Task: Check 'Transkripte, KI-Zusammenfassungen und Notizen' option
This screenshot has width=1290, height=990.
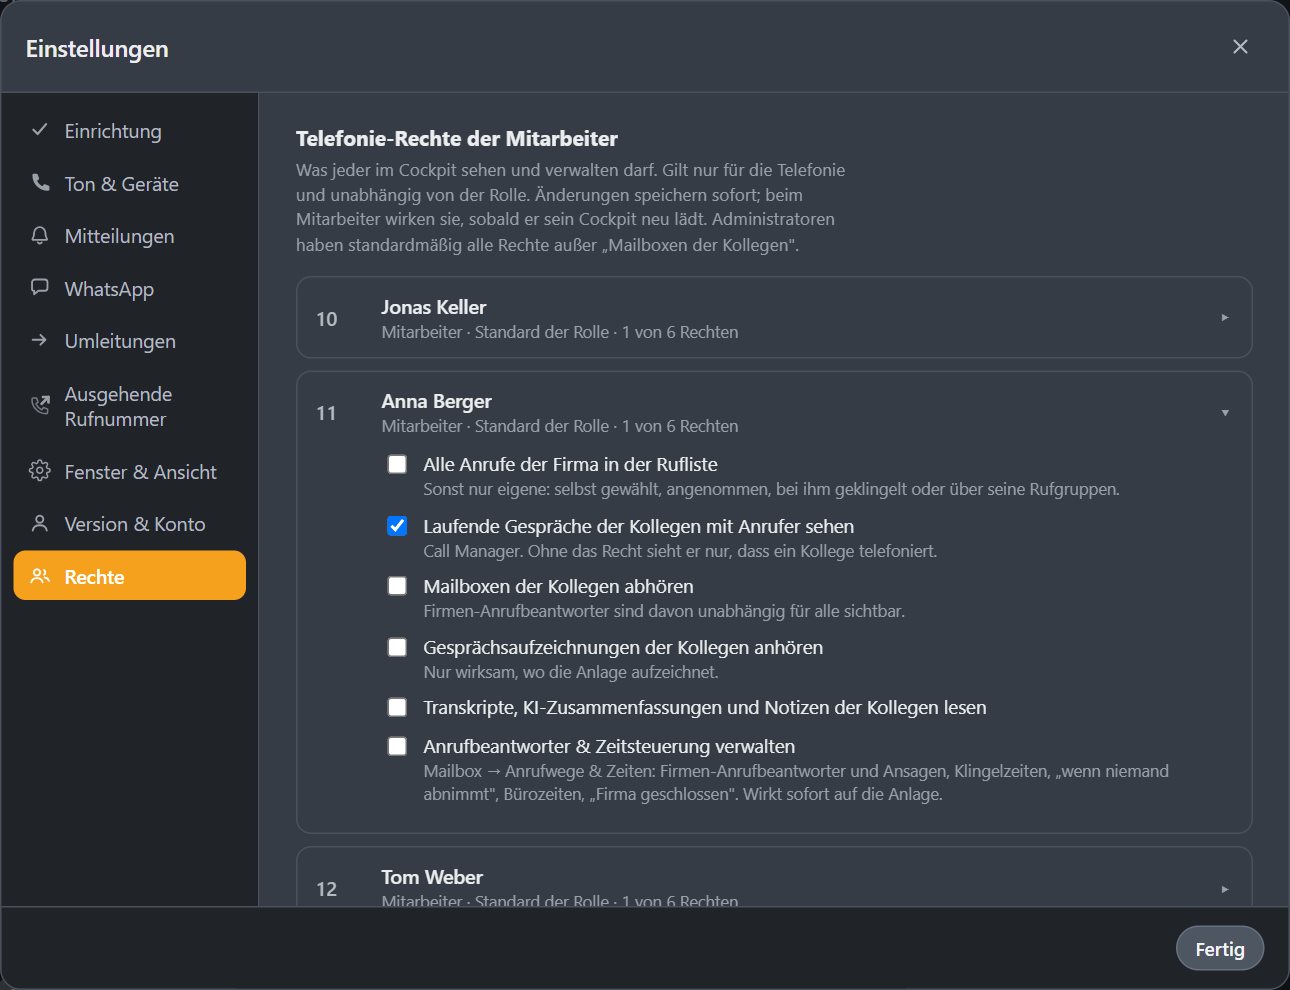Action: (397, 707)
